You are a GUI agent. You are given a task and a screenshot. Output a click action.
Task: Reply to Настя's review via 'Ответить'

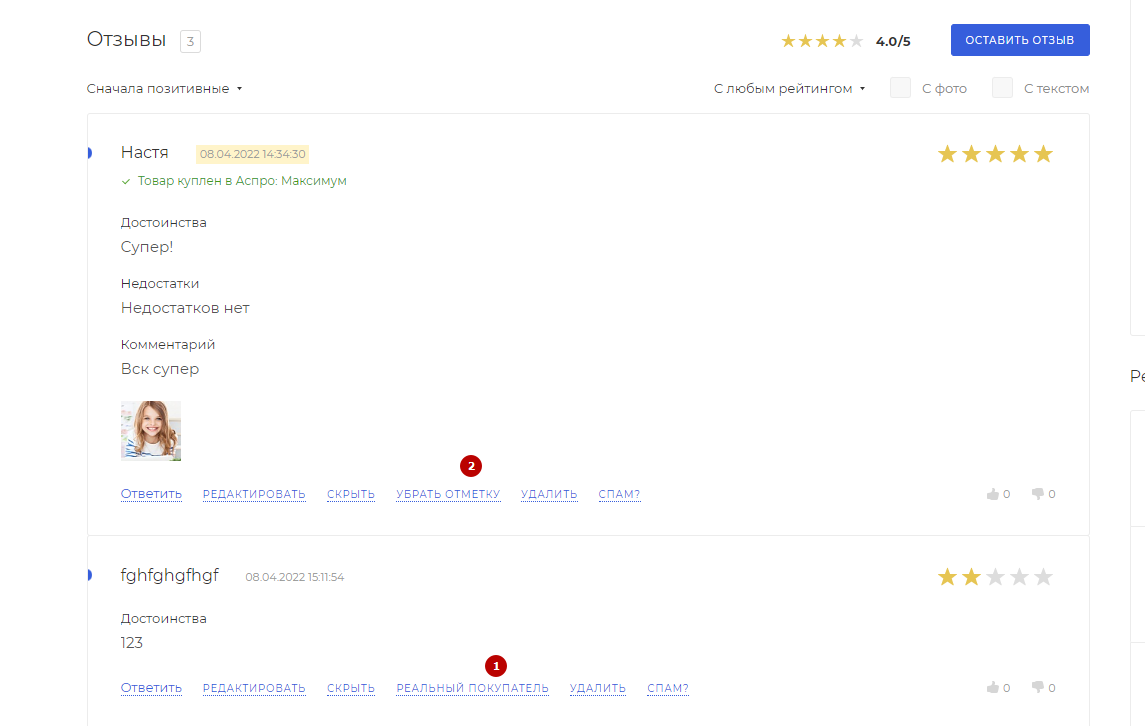[151, 494]
